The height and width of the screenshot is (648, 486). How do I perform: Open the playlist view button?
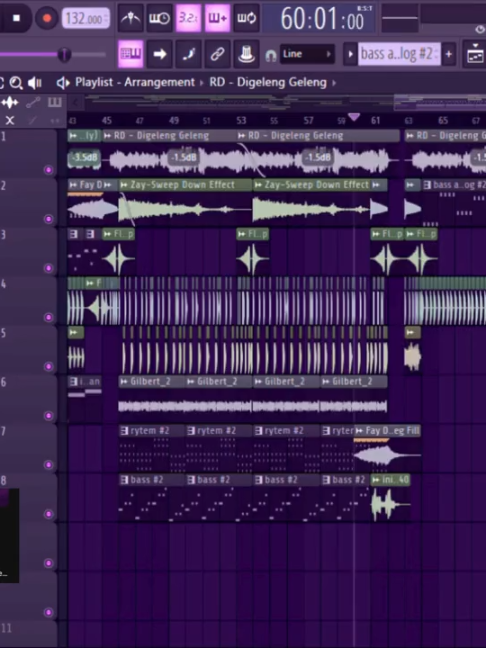[x=131, y=54]
